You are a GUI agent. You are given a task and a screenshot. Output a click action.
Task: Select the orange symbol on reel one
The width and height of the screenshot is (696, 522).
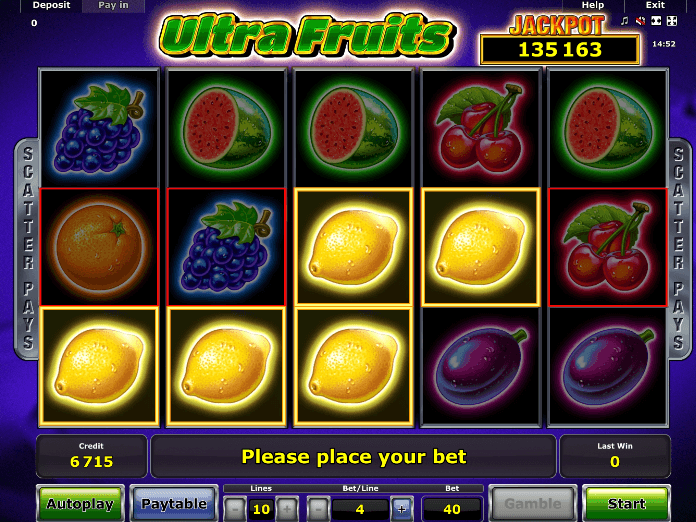[x=99, y=247]
